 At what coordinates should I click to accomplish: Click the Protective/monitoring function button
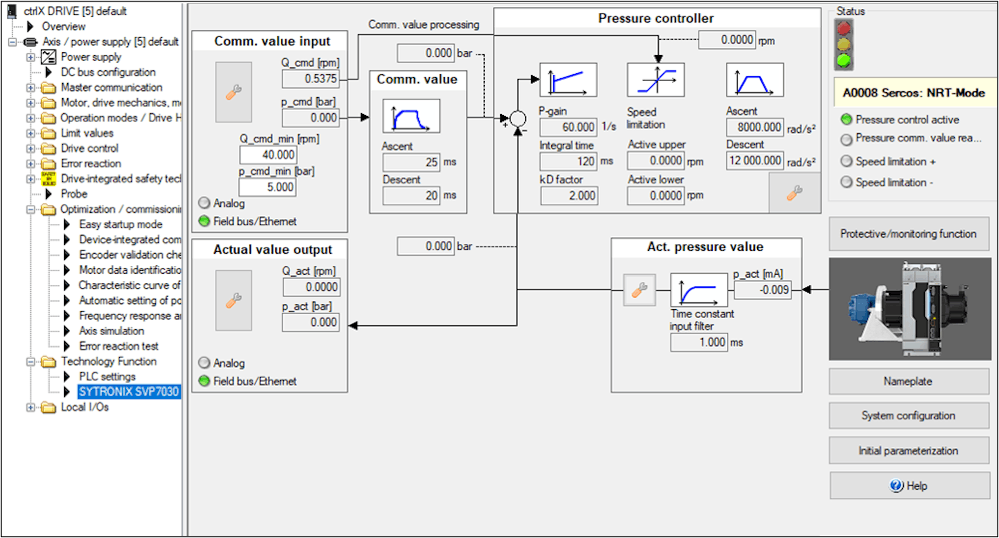click(907, 234)
